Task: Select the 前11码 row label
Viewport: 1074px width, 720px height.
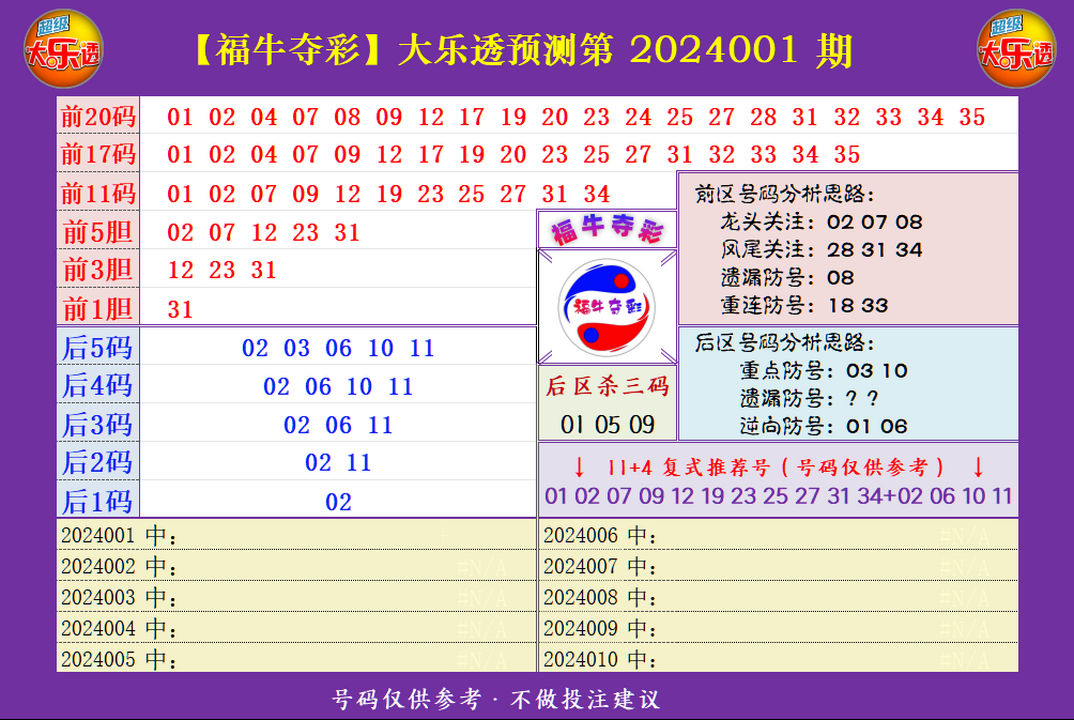Action: [x=98, y=193]
